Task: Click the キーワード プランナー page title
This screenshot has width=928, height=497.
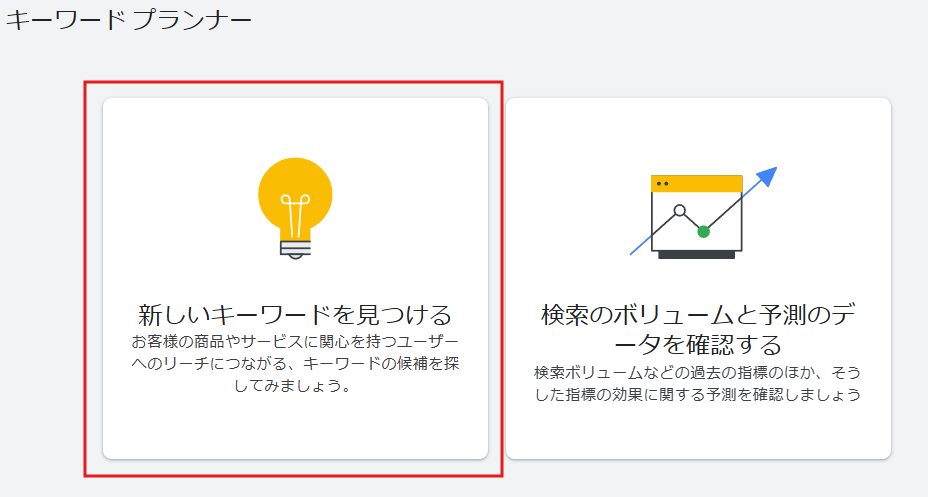Action: pos(129,19)
